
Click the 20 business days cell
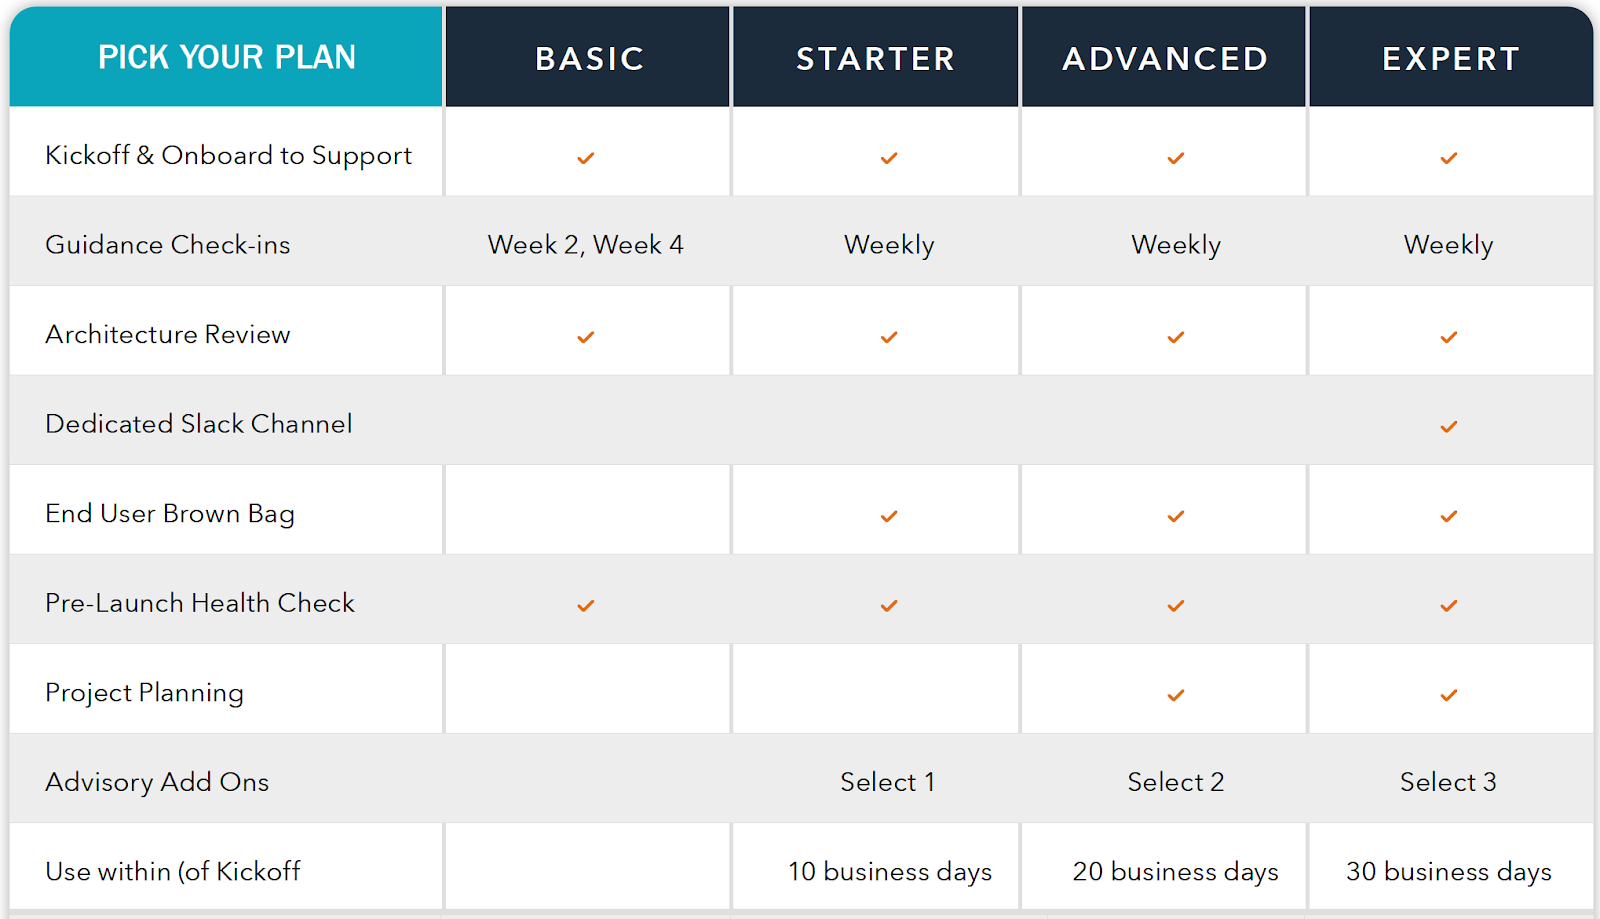click(x=1176, y=872)
